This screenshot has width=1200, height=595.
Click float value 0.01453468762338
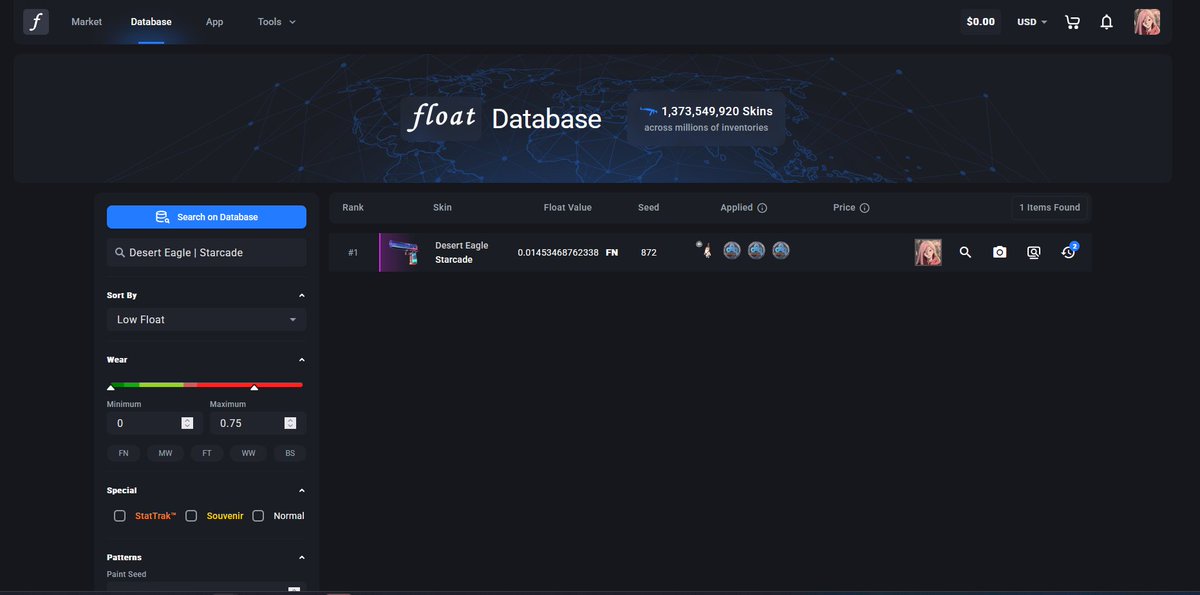coord(558,253)
